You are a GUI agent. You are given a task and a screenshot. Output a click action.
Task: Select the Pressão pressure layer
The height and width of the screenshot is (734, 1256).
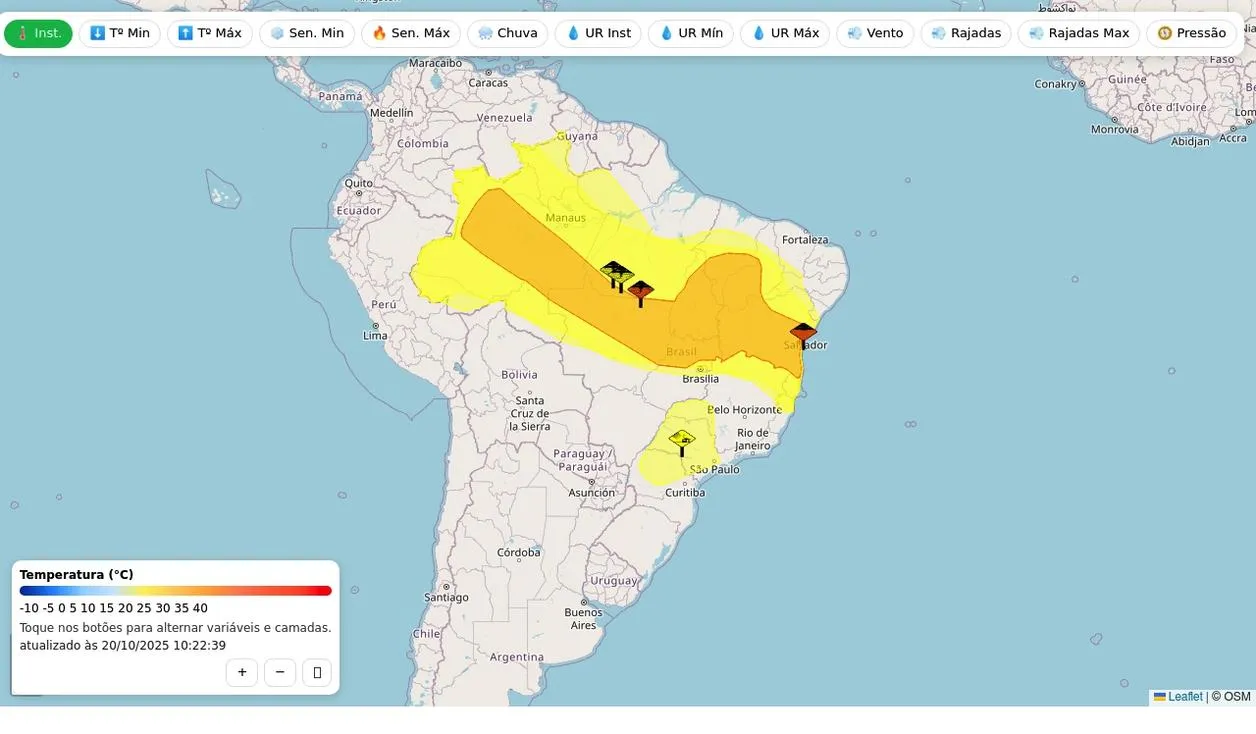1191,33
